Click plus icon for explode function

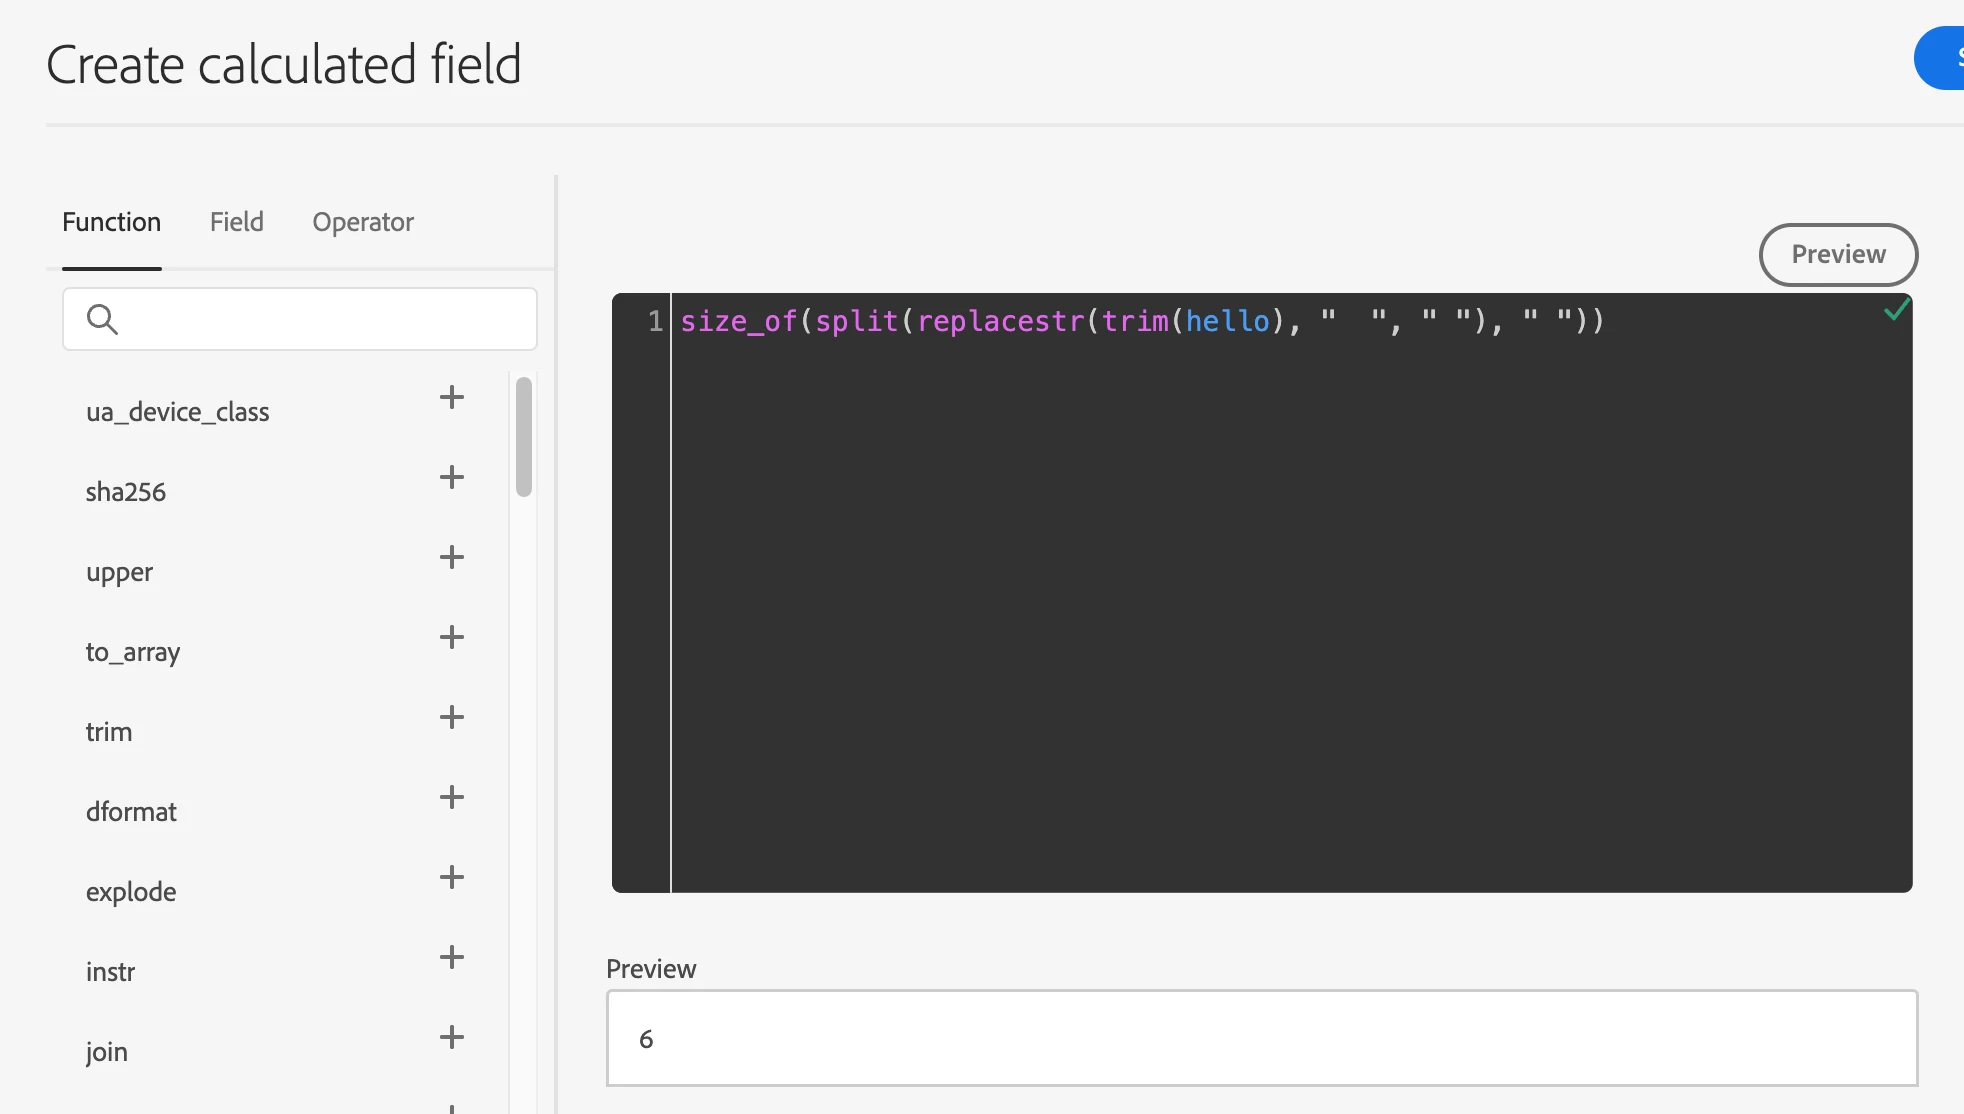pyautogui.click(x=452, y=877)
